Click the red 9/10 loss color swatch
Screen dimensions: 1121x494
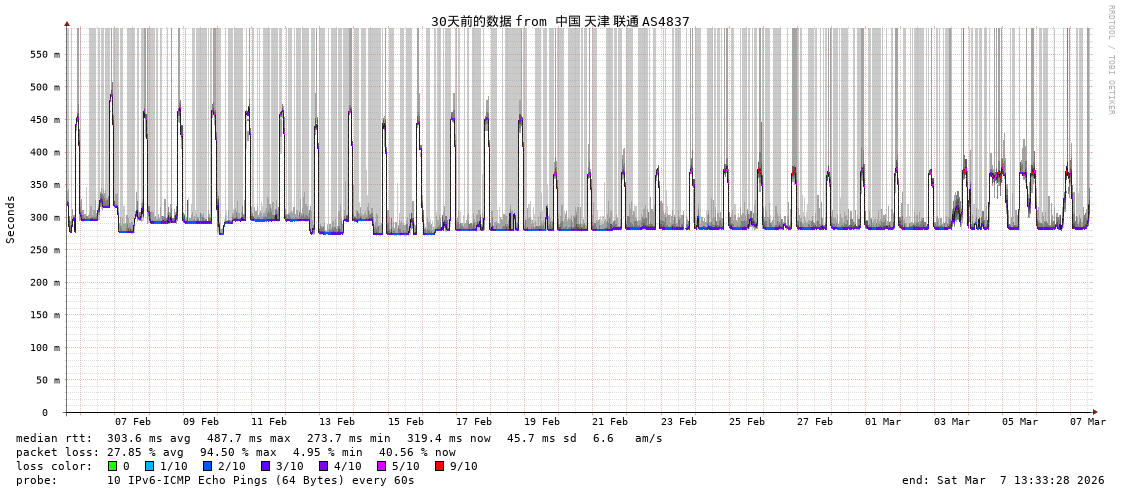(x=440, y=466)
